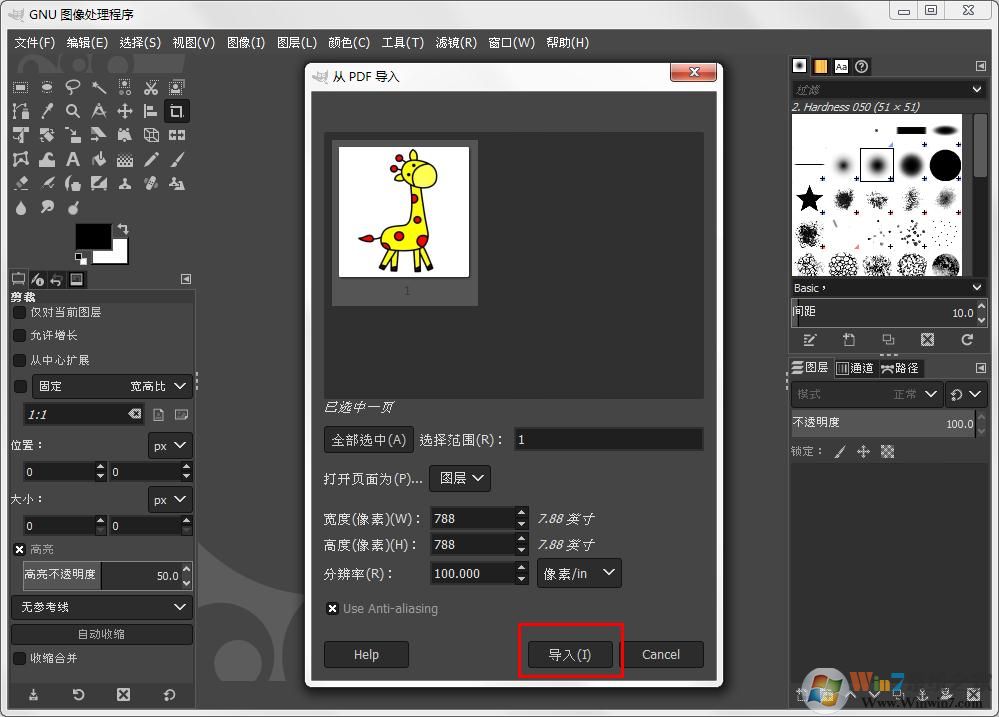Select the Scissors Select tool
999x717 pixels.
point(151,87)
